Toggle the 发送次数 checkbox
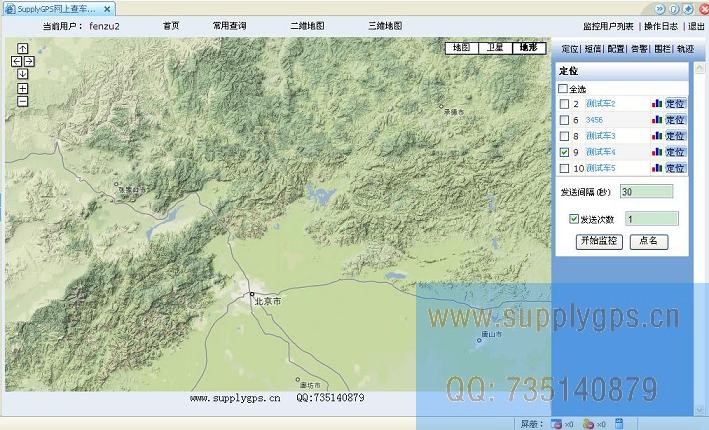The image size is (709, 430). [x=573, y=219]
